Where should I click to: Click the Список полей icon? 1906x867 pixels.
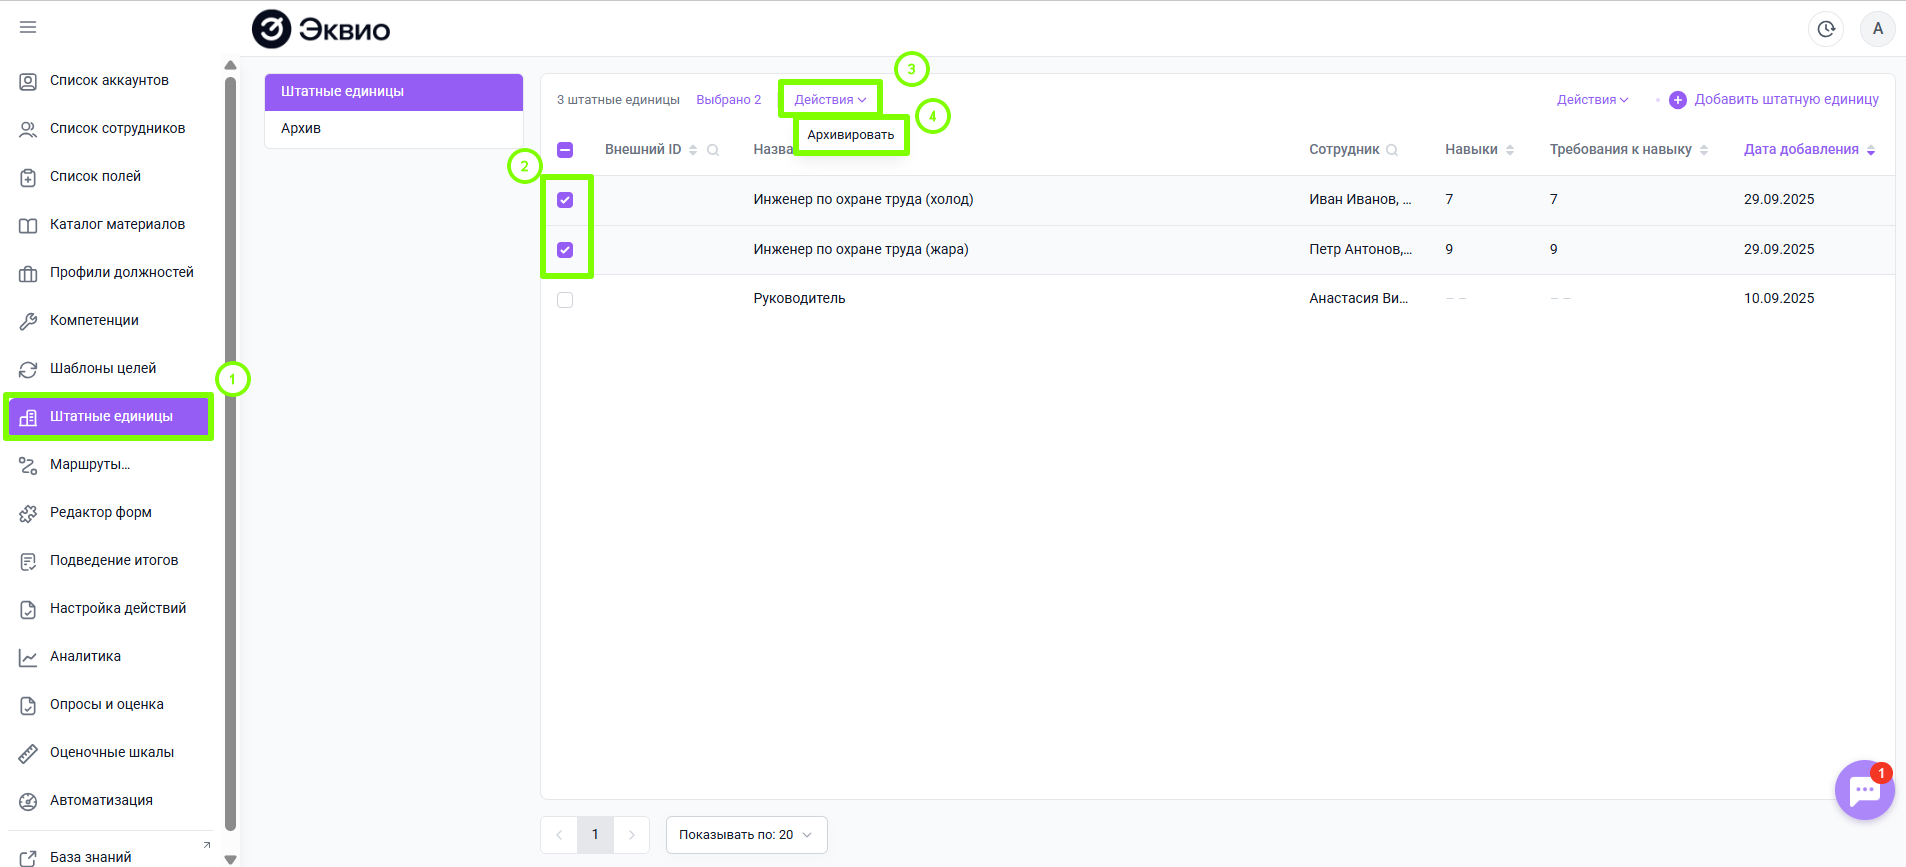tap(28, 177)
